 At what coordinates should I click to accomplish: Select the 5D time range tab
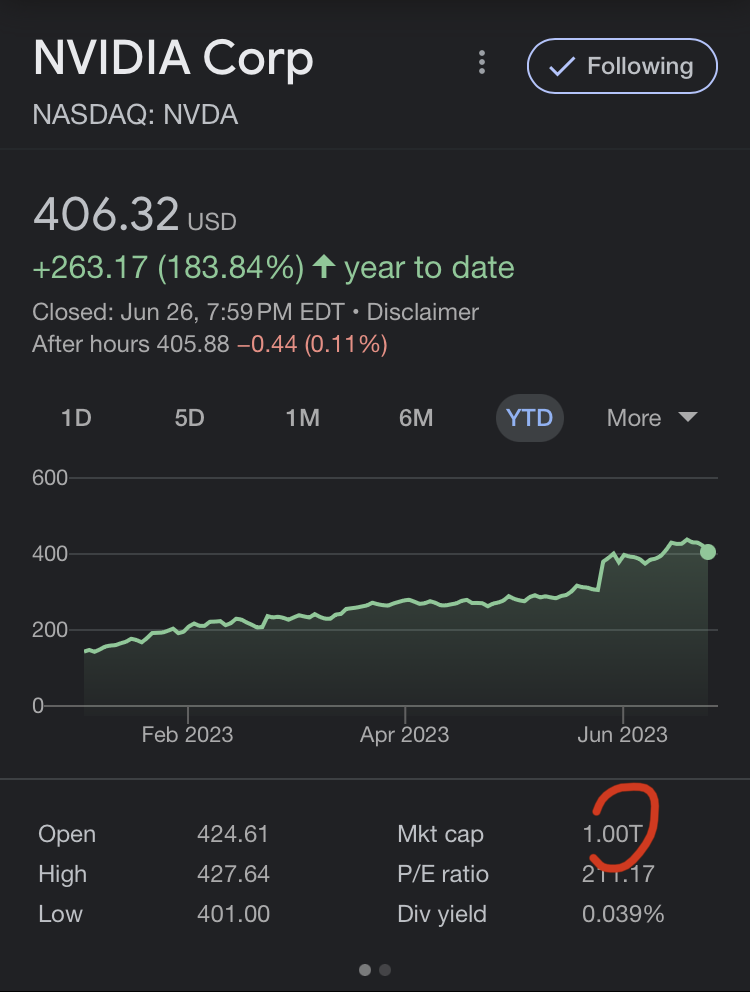(x=189, y=418)
